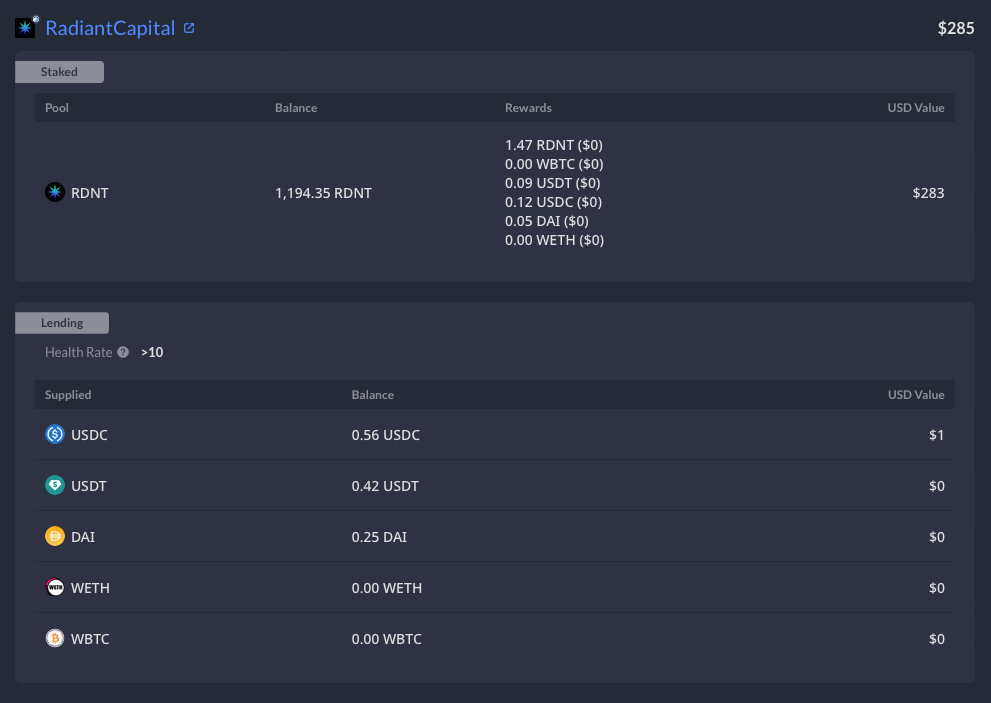Viewport: 991px width, 703px height.
Task: Click the 0.00 WBTC ($0) reward
Action: coord(554,164)
